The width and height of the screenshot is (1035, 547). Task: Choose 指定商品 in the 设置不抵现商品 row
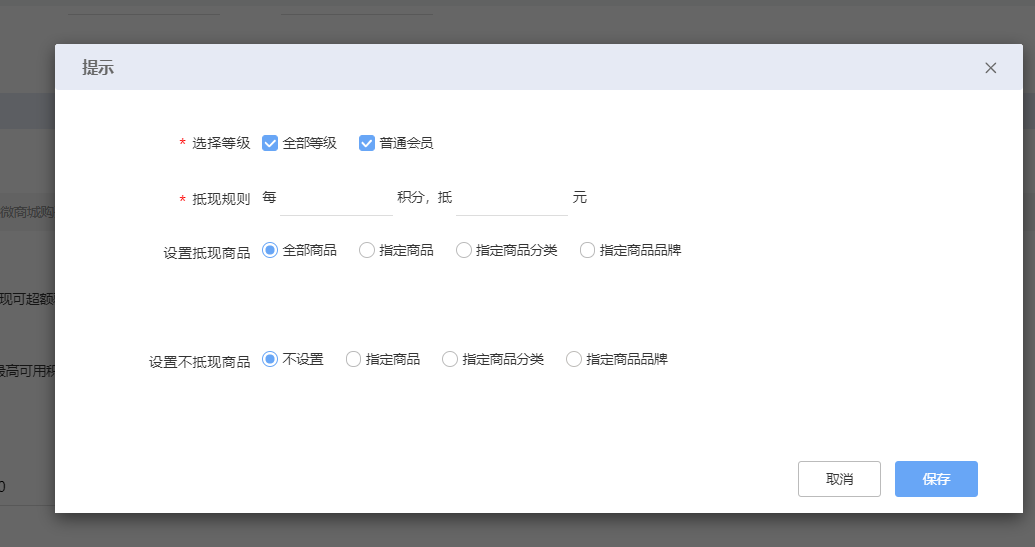353,359
